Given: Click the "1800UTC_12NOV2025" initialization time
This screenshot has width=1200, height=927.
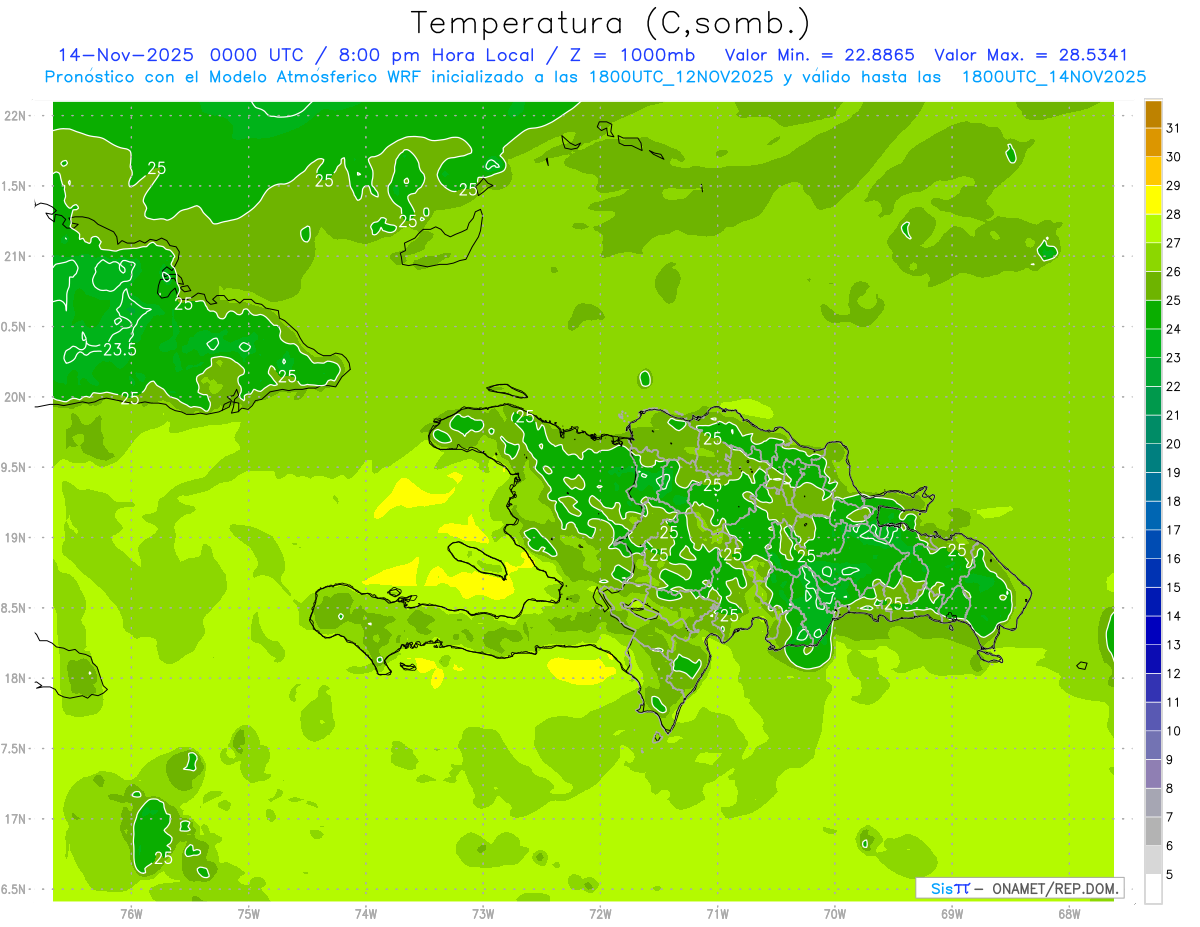Looking at the screenshot, I should [x=679, y=77].
